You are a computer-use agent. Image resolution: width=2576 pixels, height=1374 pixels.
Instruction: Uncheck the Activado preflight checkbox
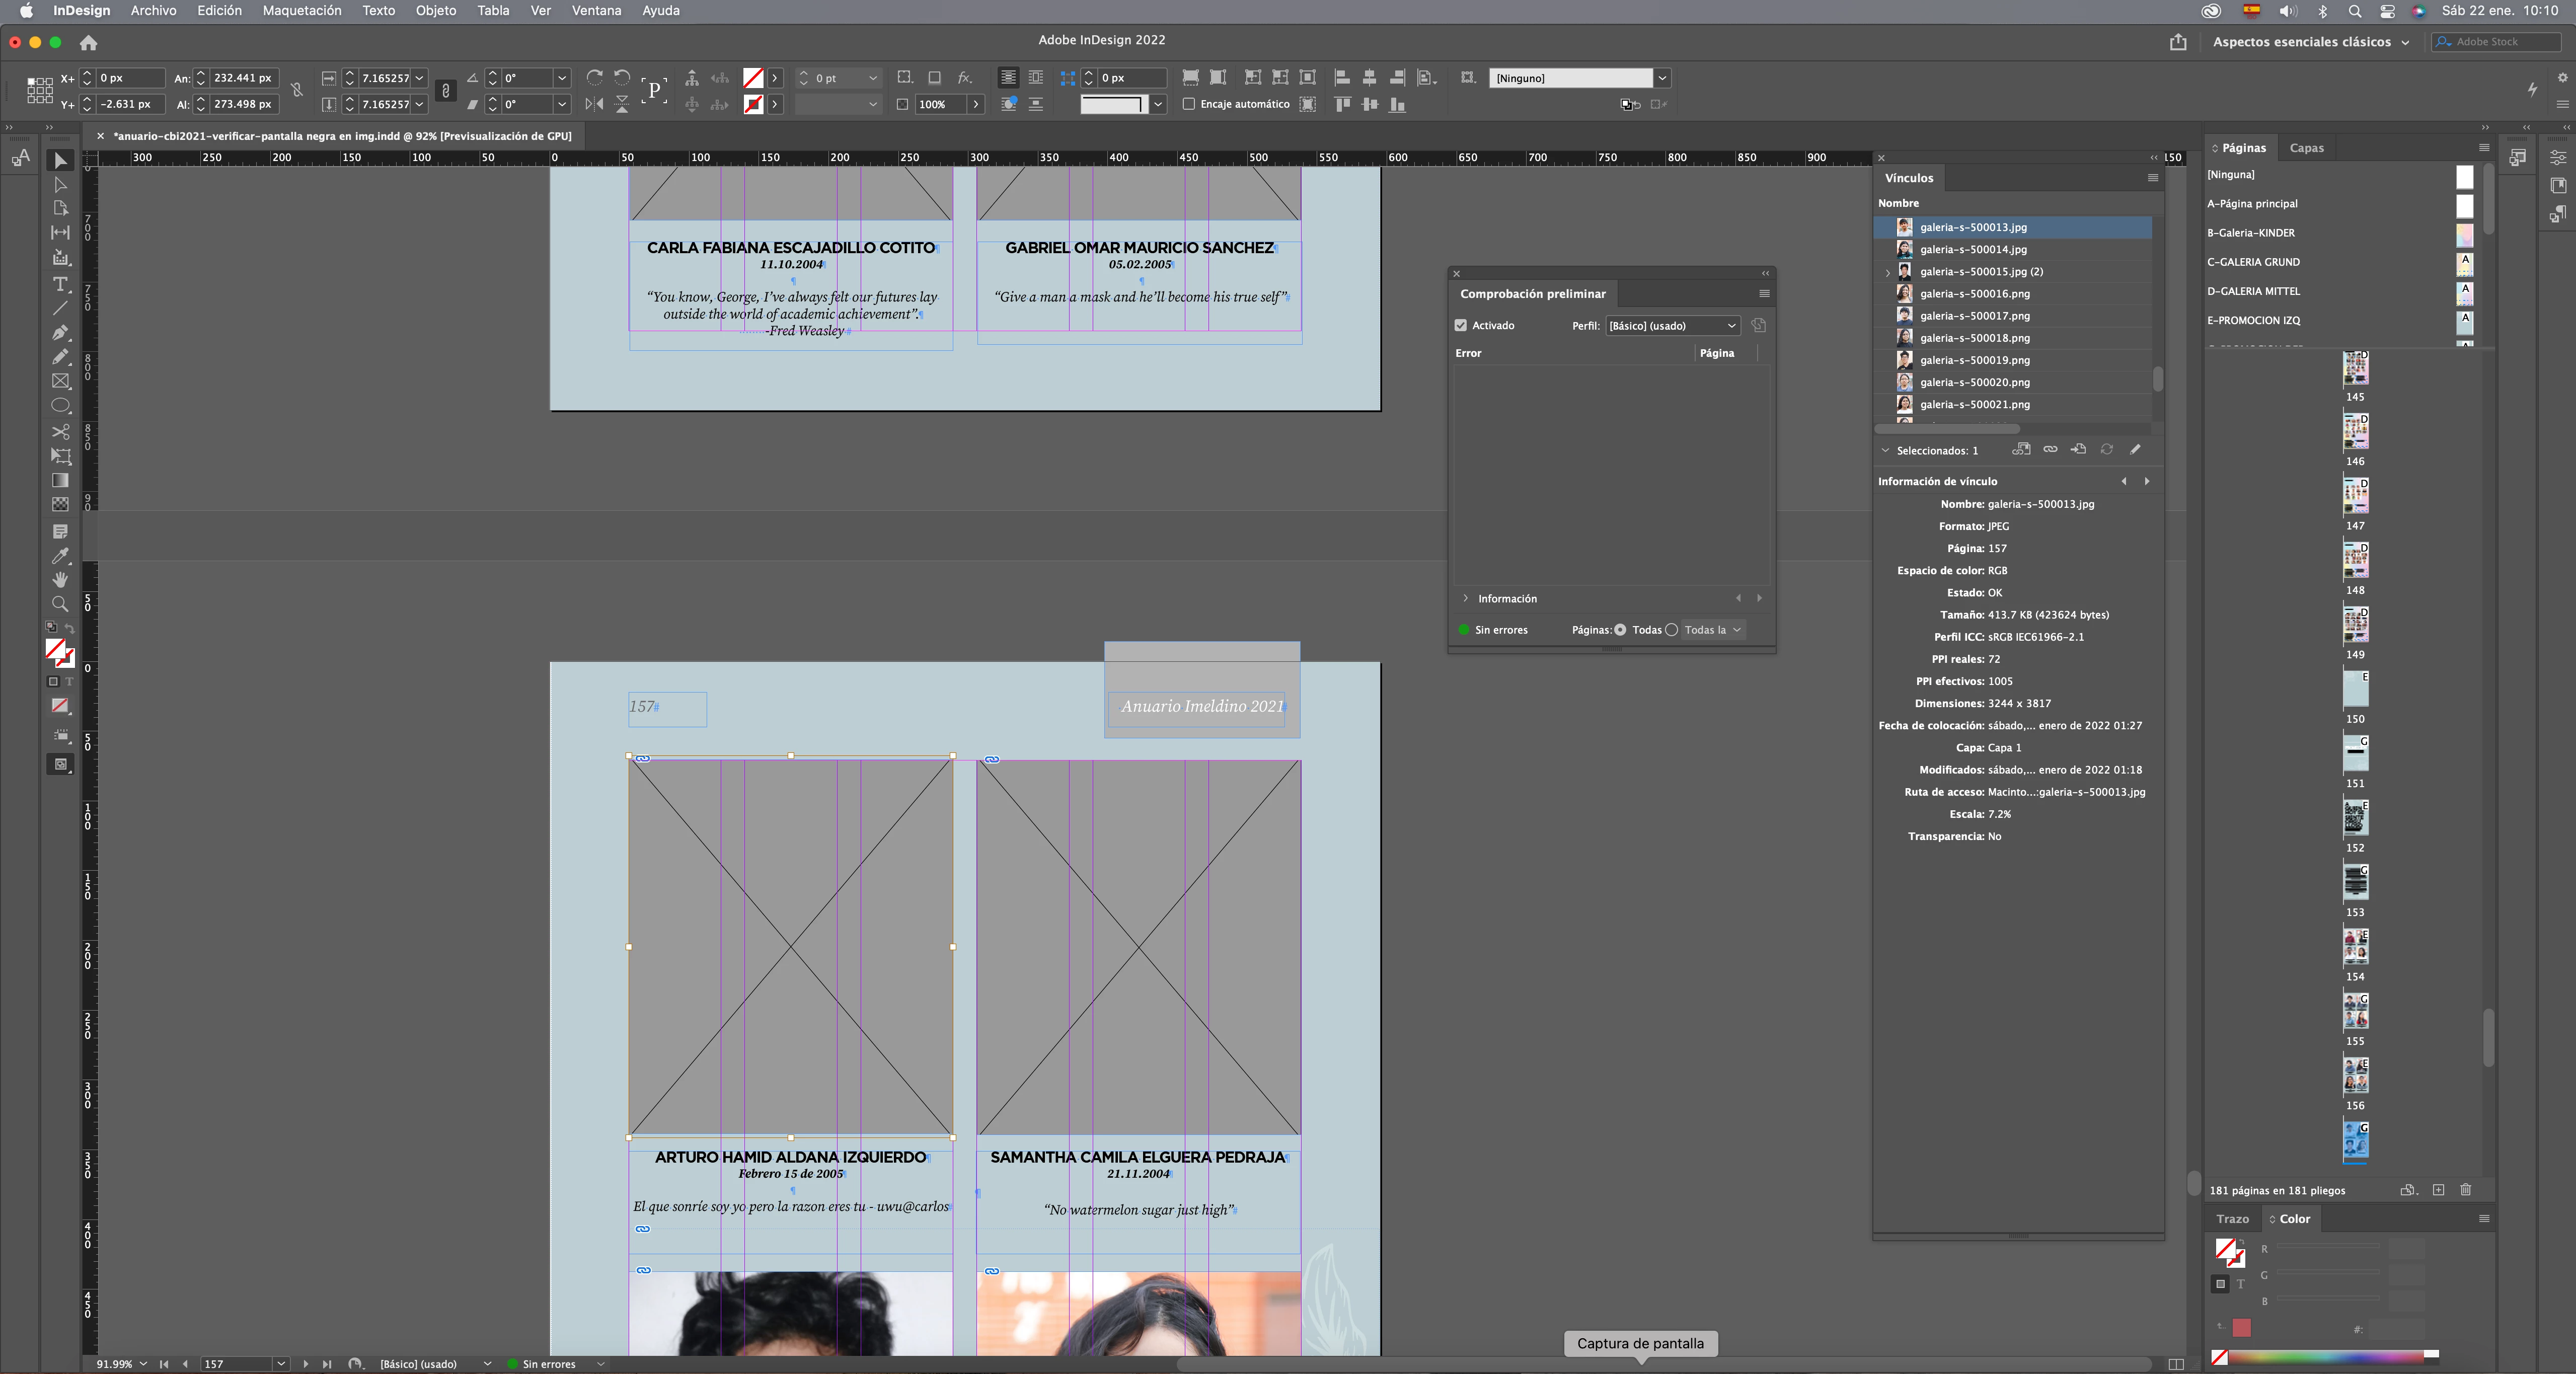click(1461, 325)
